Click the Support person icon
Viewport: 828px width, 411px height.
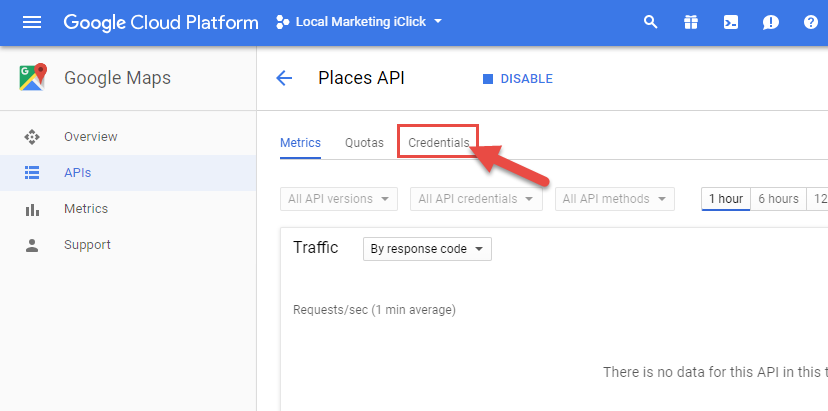click(32, 245)
